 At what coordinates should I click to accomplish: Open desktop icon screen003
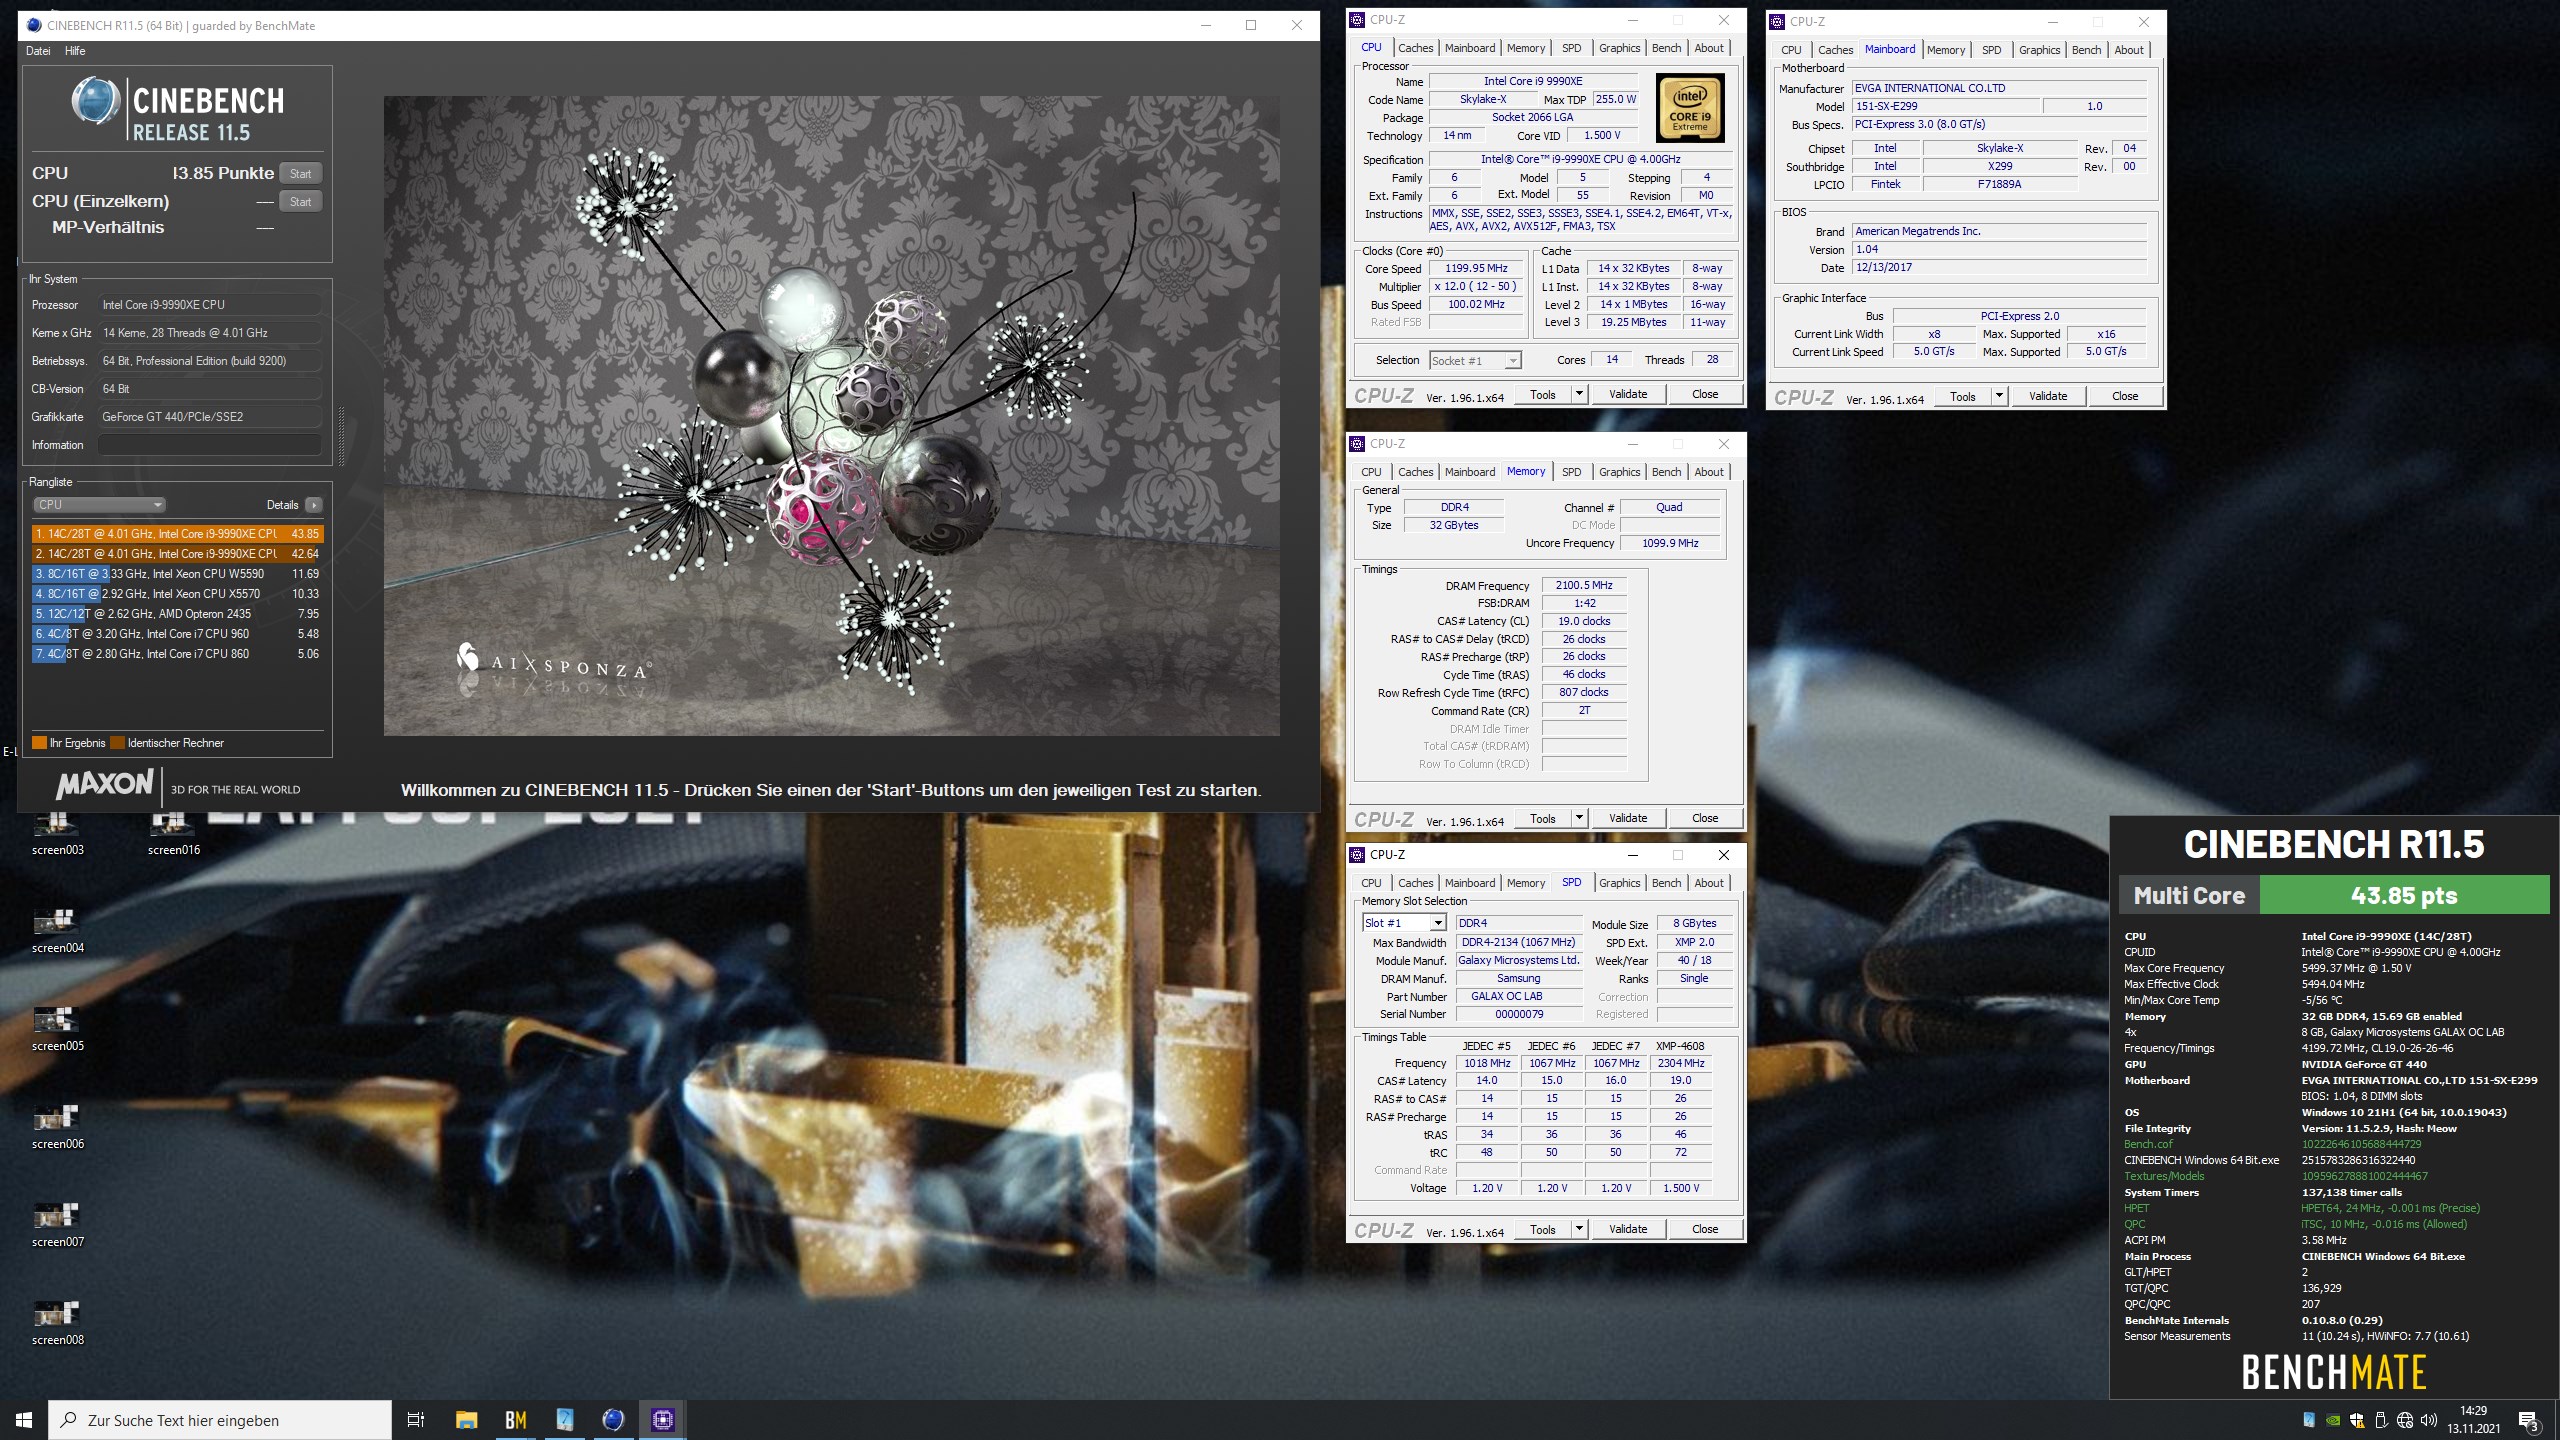(x=58, y=832)
